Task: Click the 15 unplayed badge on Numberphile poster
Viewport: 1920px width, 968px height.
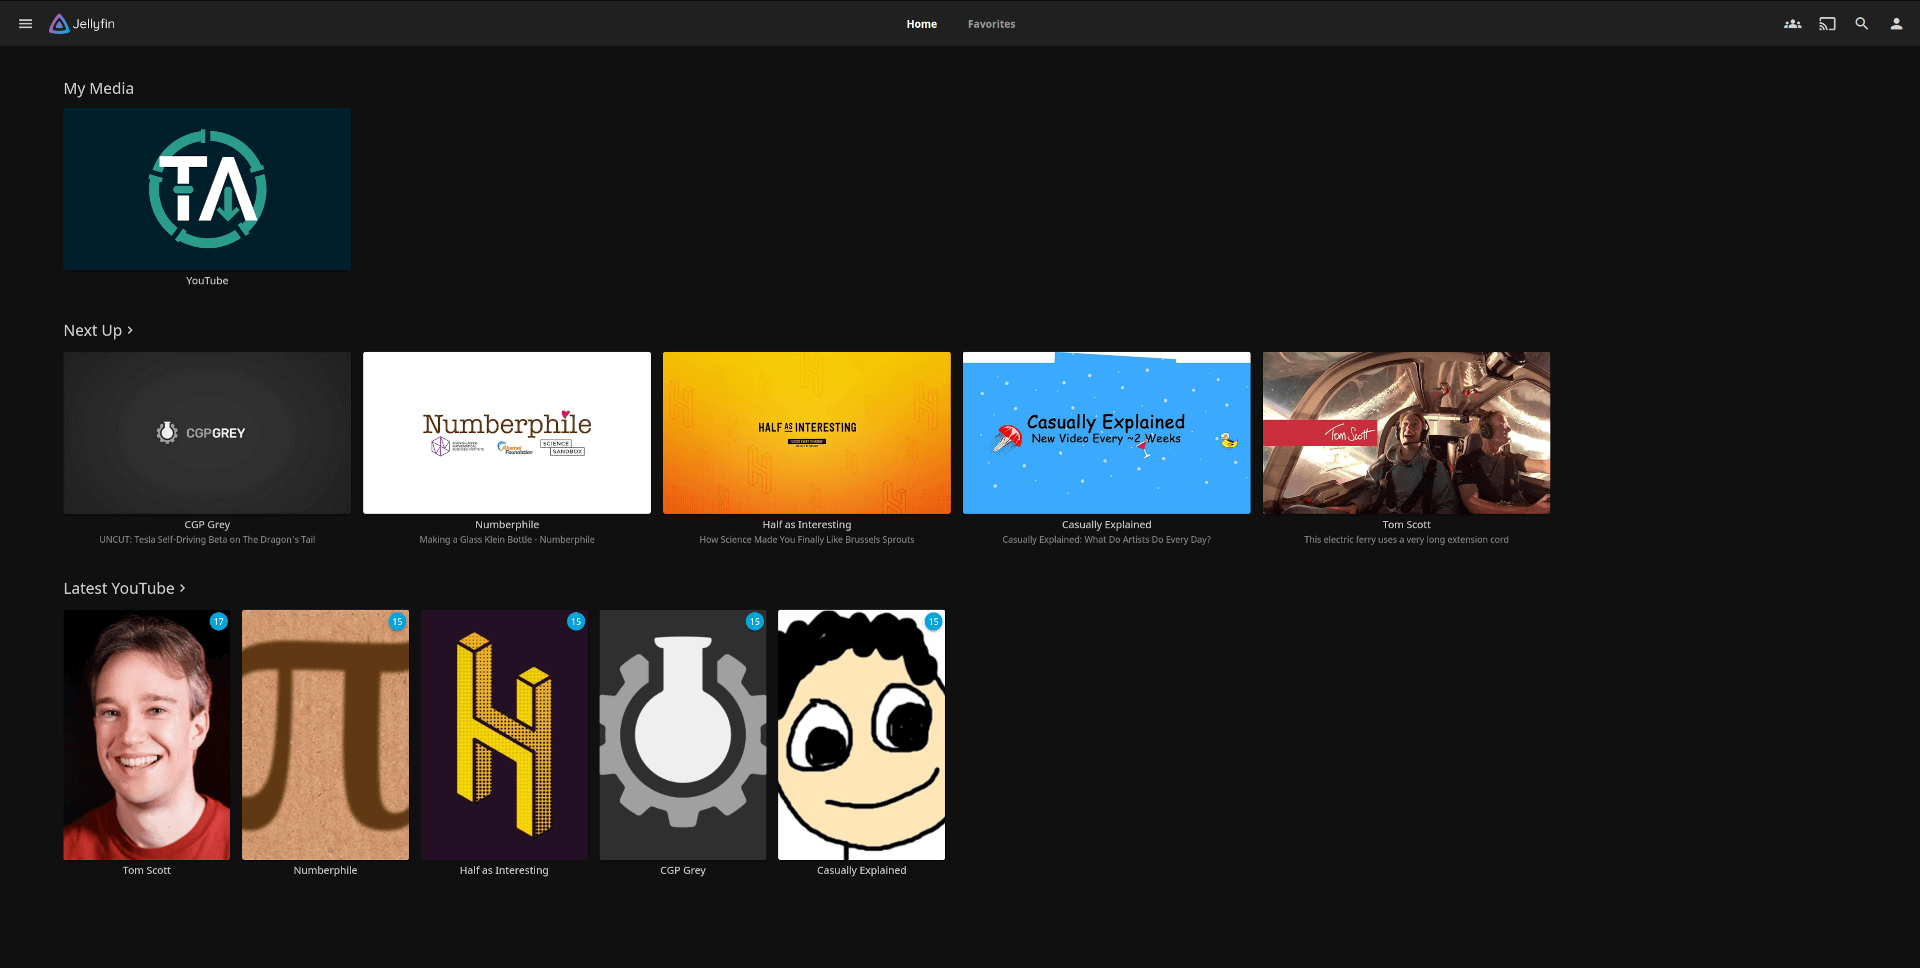Action: [x=397, y=622]
